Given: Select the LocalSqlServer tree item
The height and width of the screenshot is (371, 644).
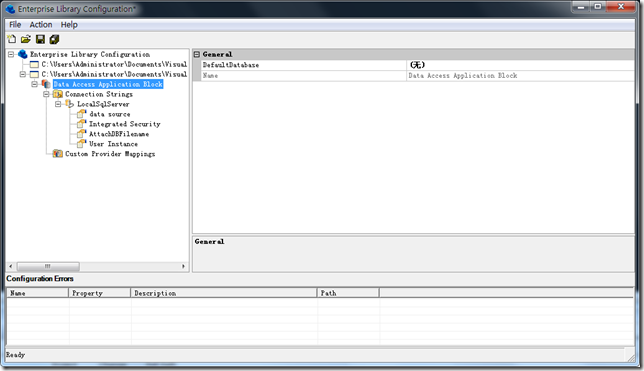Looking at the screenshot, I should tap(103, 104).
